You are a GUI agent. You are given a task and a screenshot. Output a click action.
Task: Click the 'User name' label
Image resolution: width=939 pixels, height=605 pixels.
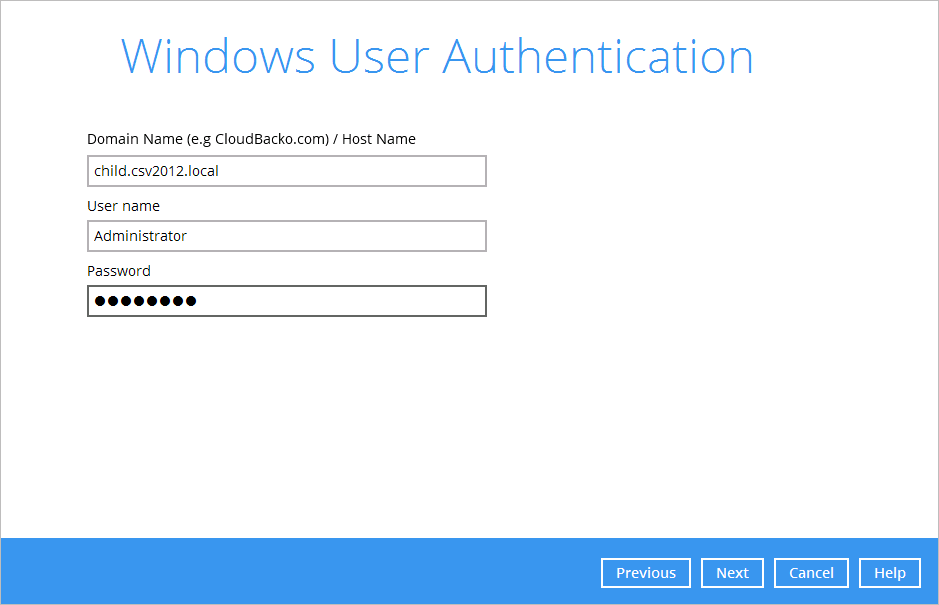tap(123, 206)
